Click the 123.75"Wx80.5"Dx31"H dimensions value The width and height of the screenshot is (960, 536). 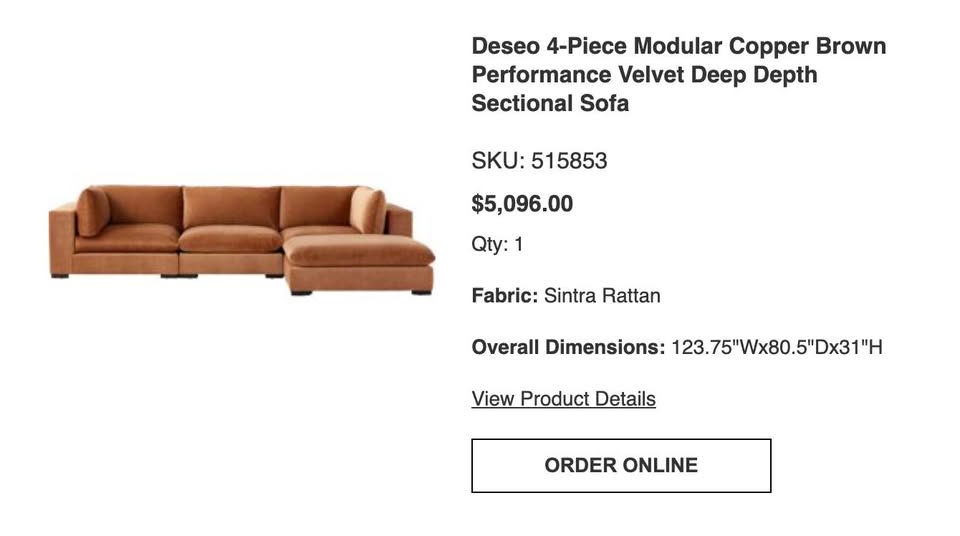pos(776,348)
